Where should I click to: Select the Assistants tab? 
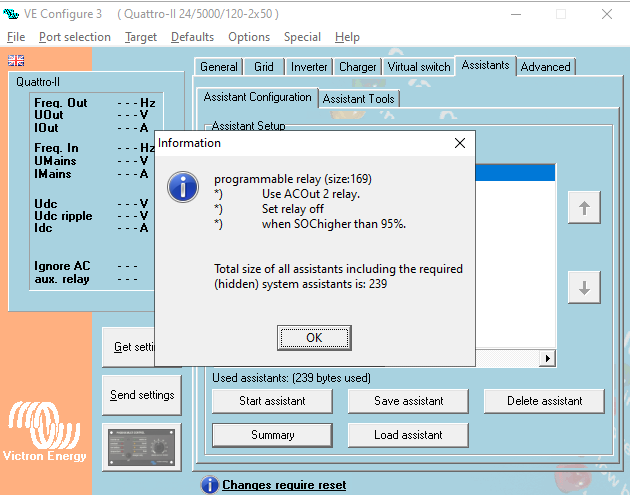coord(485,65)
